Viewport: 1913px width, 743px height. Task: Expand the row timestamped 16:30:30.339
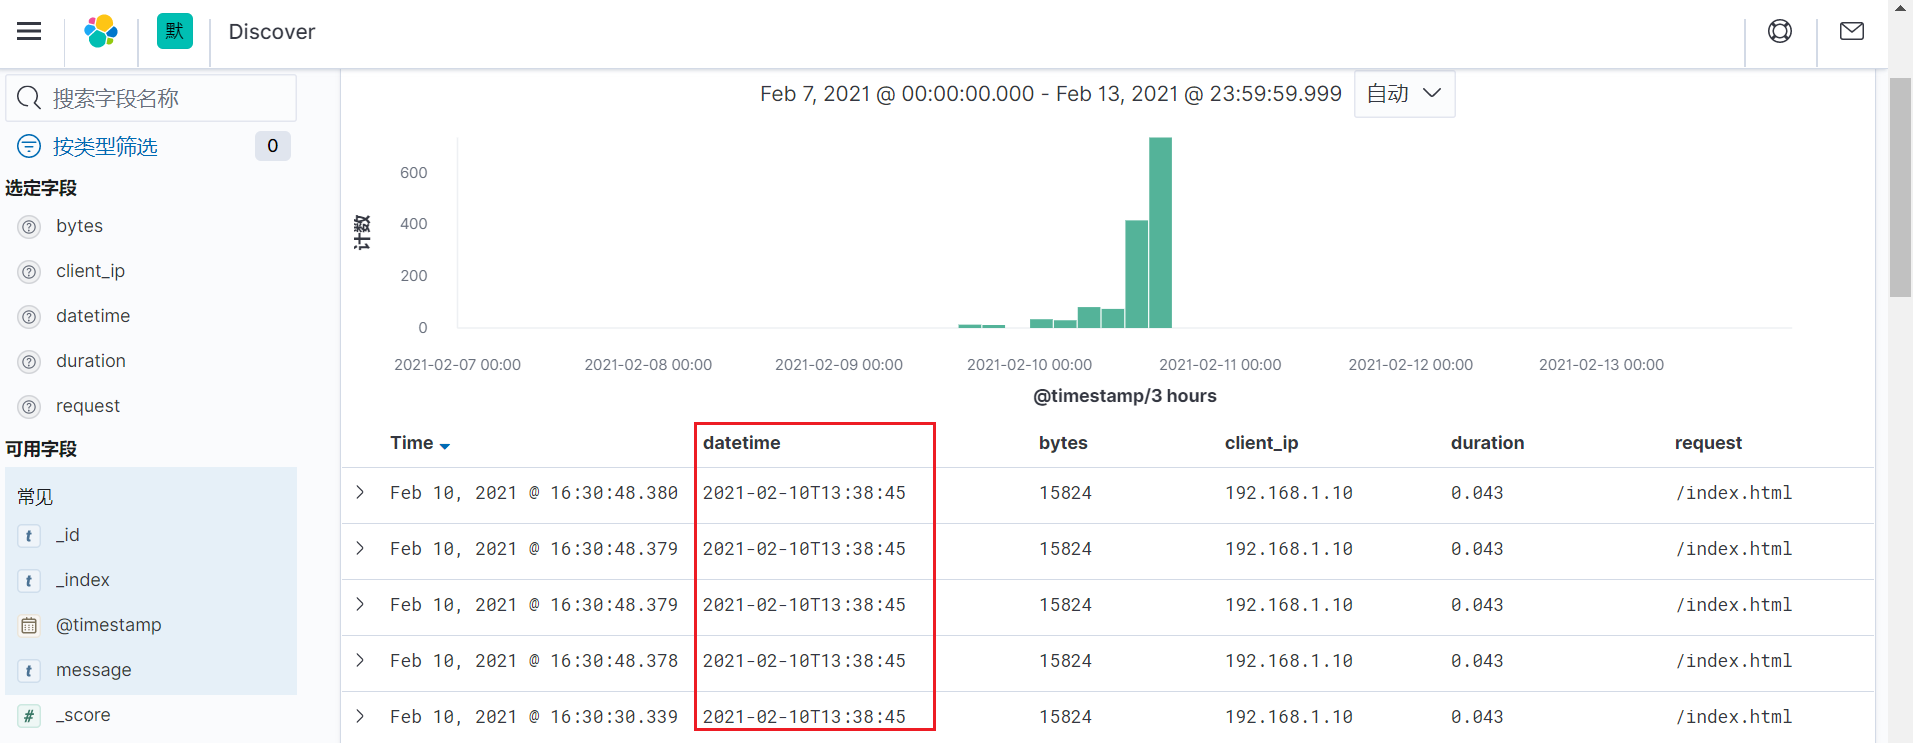(x=360, y=716)
